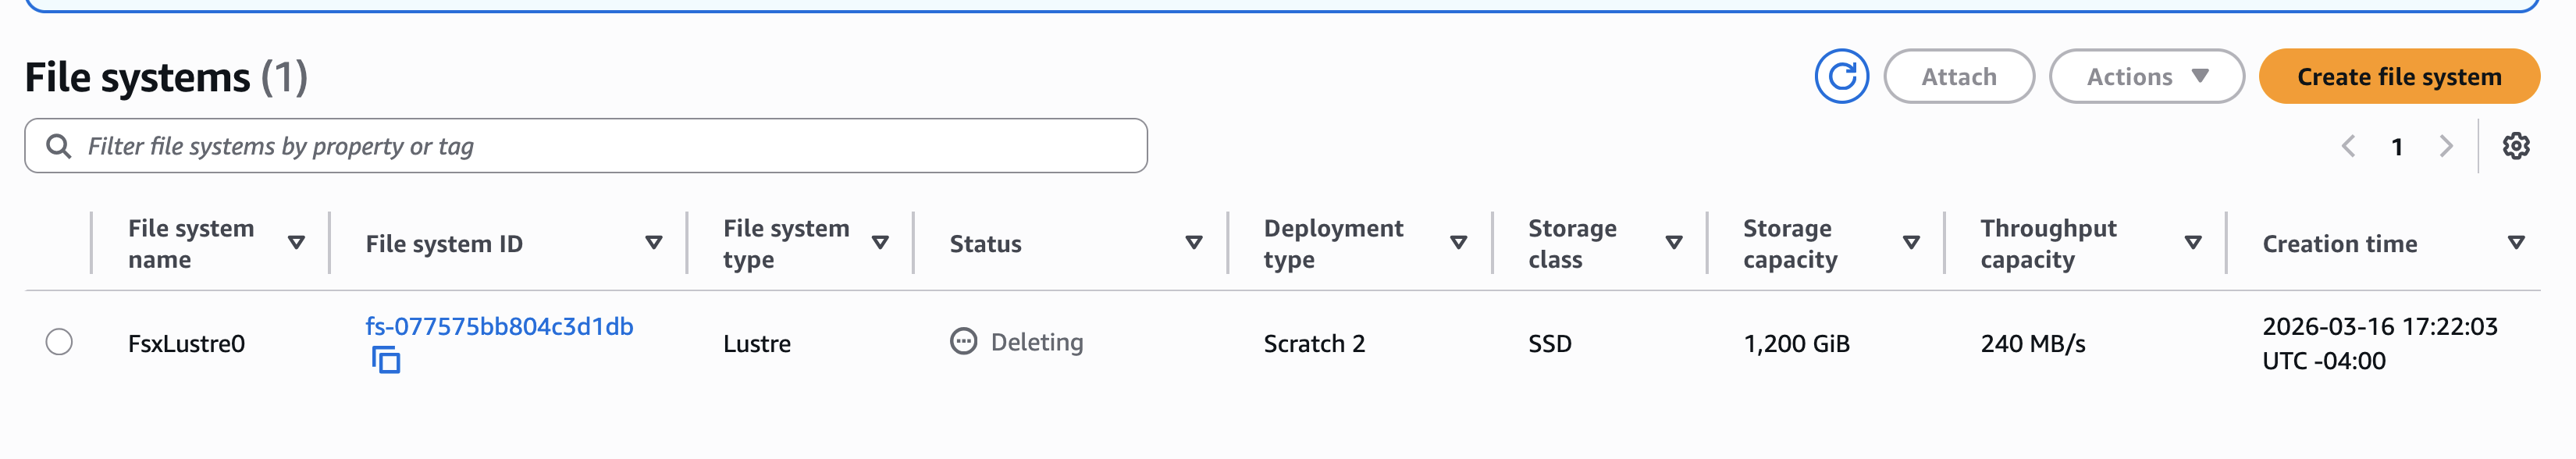Go to previous page arrow
Screen dimensions: 2576x459
click(x=2348, y=146)
